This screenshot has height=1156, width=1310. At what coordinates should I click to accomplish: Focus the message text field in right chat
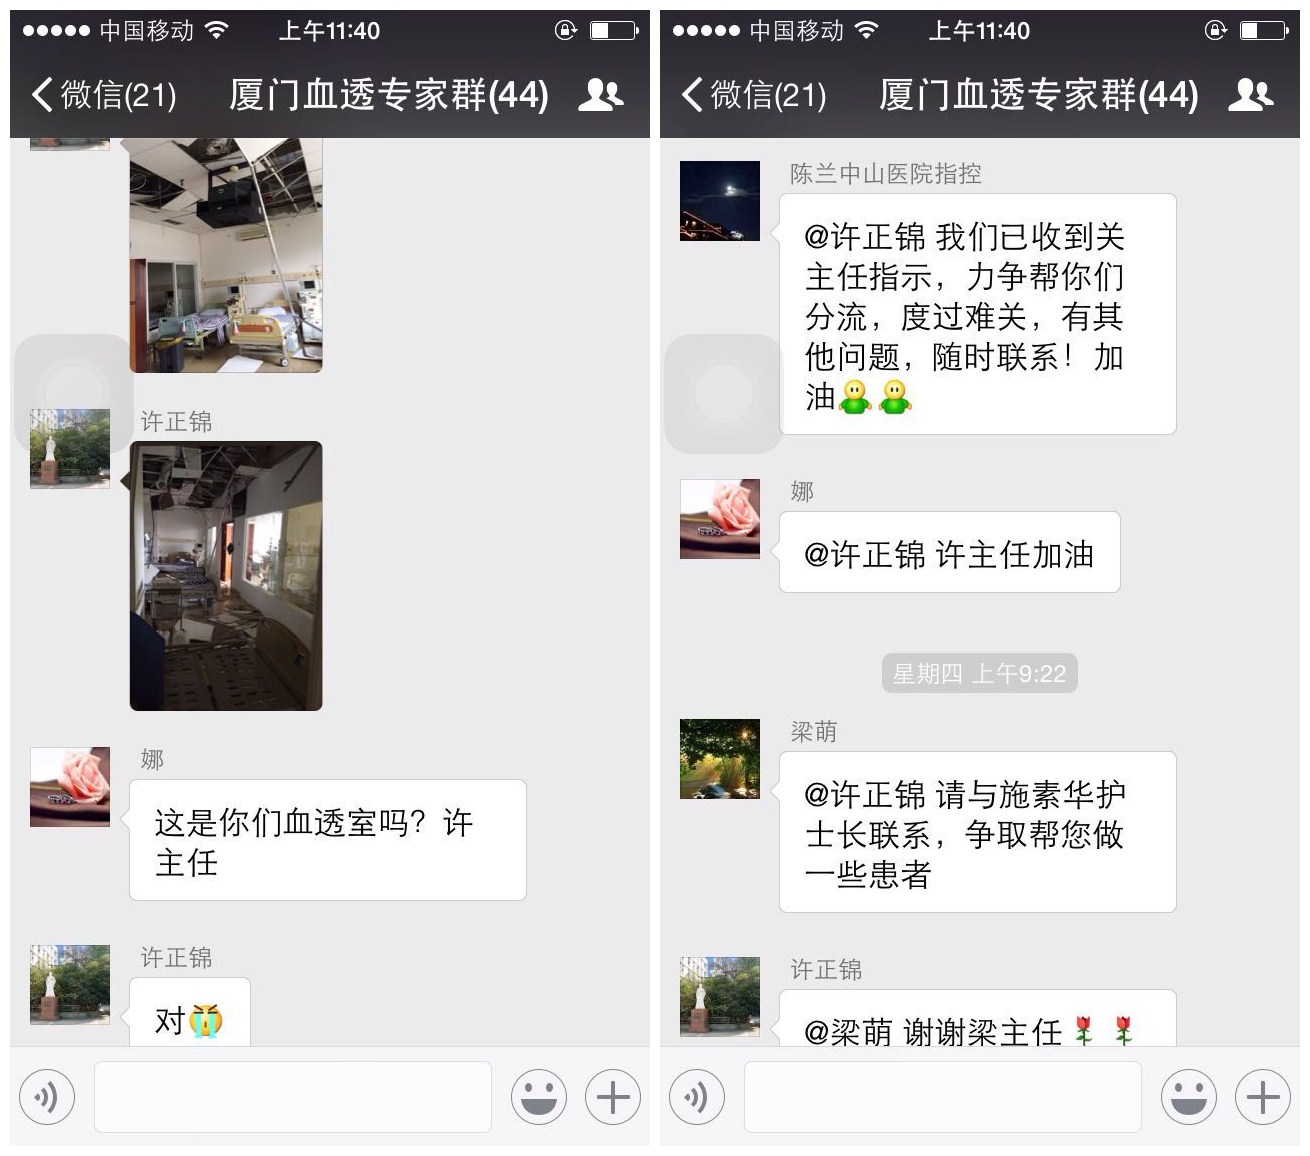point(943,1097)
